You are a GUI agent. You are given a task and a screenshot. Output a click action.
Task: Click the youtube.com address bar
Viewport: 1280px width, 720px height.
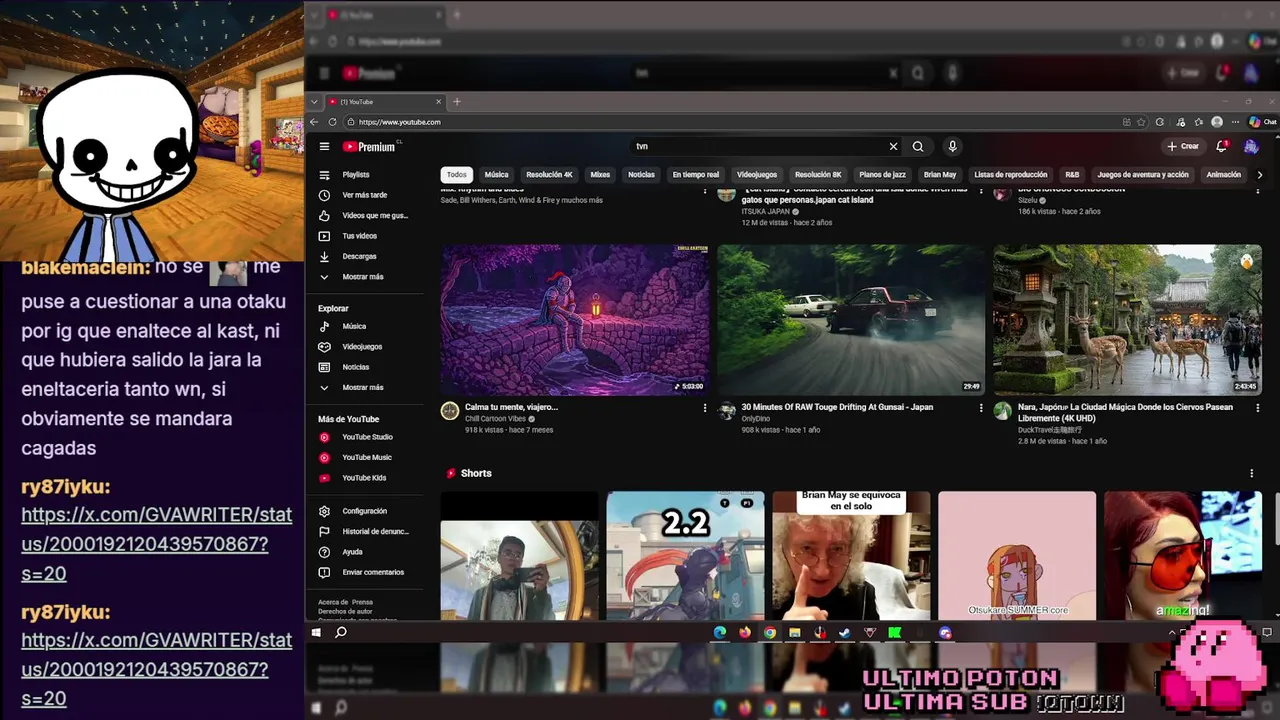coord(730,122)
